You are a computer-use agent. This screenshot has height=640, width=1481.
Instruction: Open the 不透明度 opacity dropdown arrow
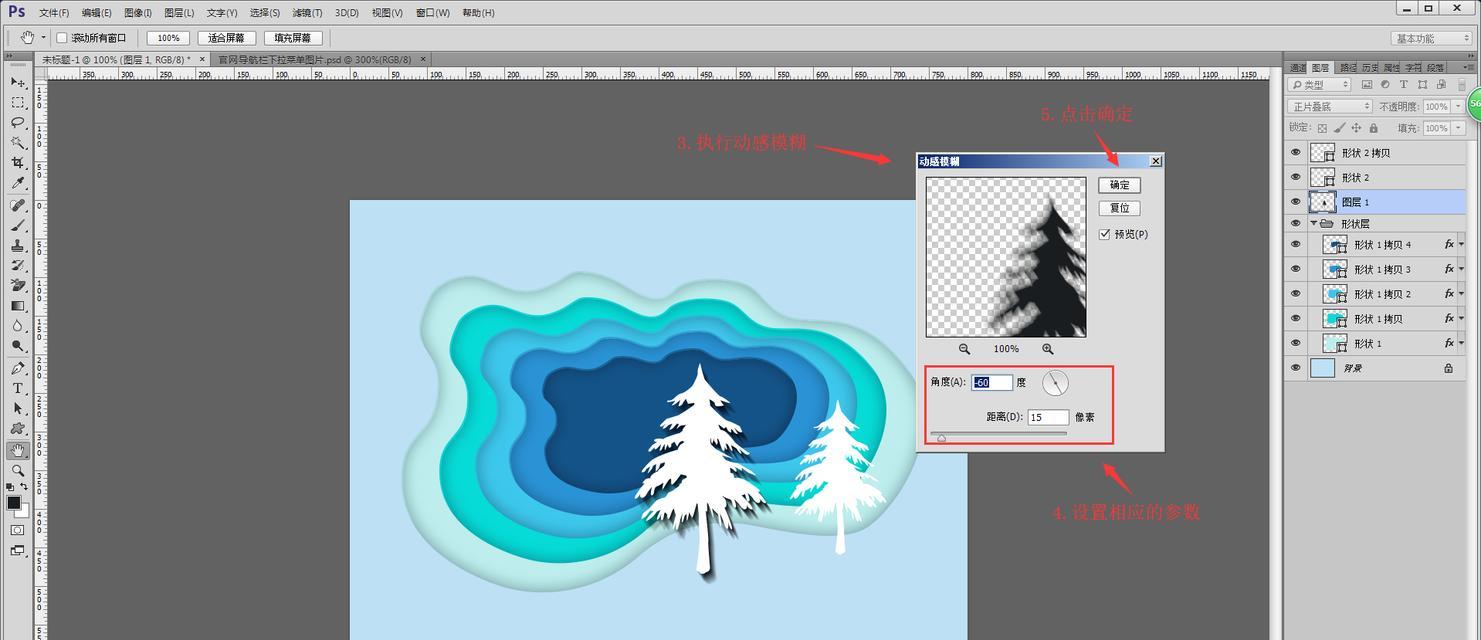coord(1458,106)
